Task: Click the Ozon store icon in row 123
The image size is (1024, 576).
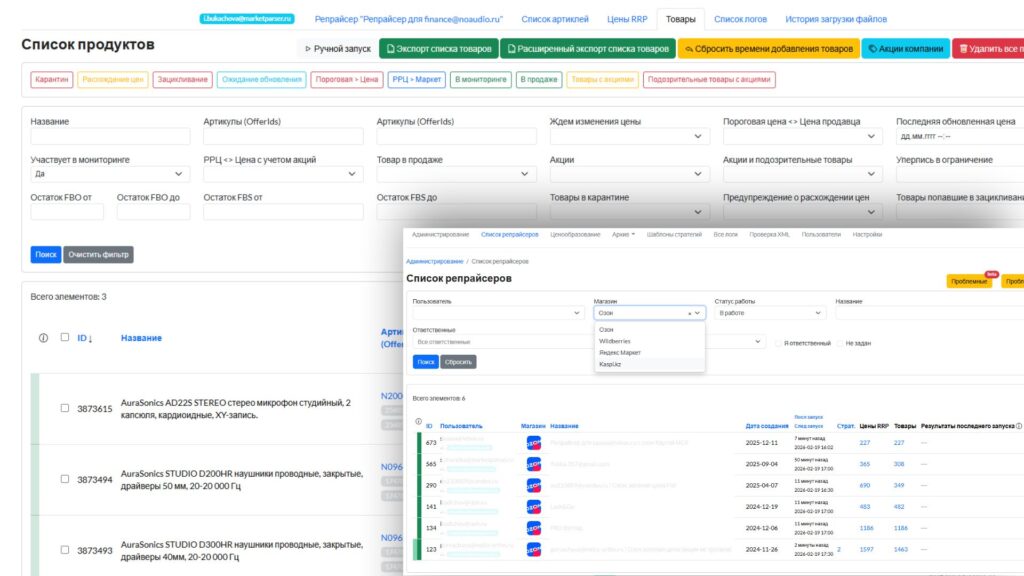Action: (x=533, y=550)
